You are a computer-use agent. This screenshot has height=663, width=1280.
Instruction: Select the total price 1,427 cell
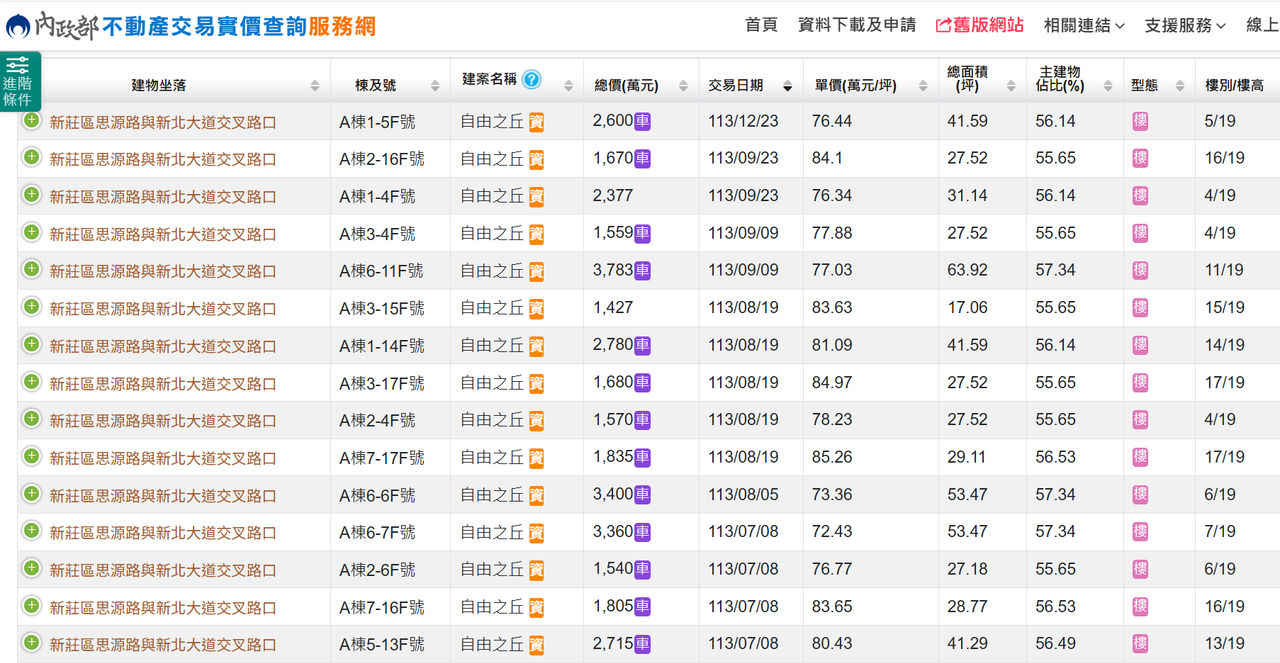point(613,308)
